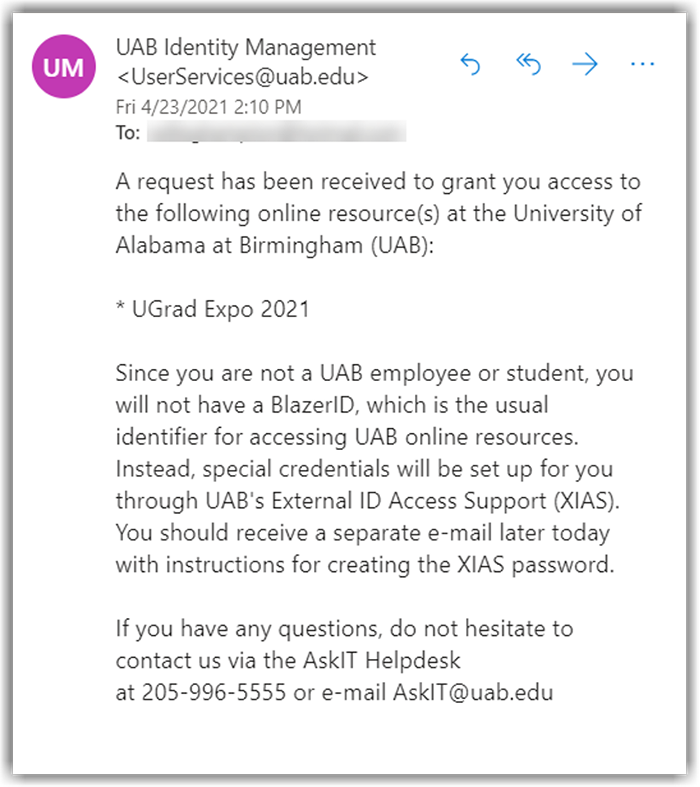Click the Reply arrow icon
Image resolution: width=700 pixels, height=787 pixels.
pos(470,65)
